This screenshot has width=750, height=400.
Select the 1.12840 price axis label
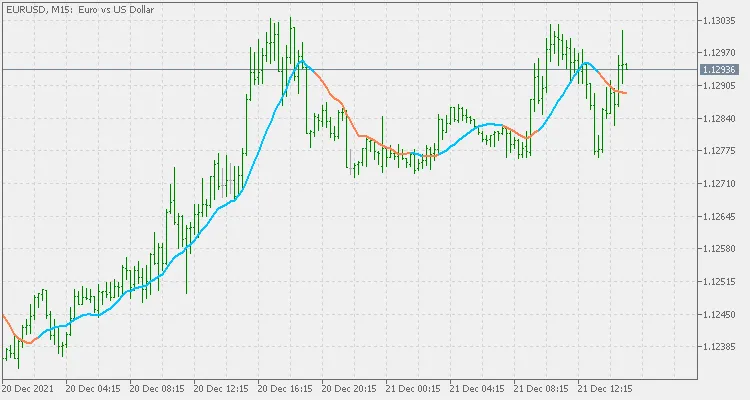tap(720, 119)
